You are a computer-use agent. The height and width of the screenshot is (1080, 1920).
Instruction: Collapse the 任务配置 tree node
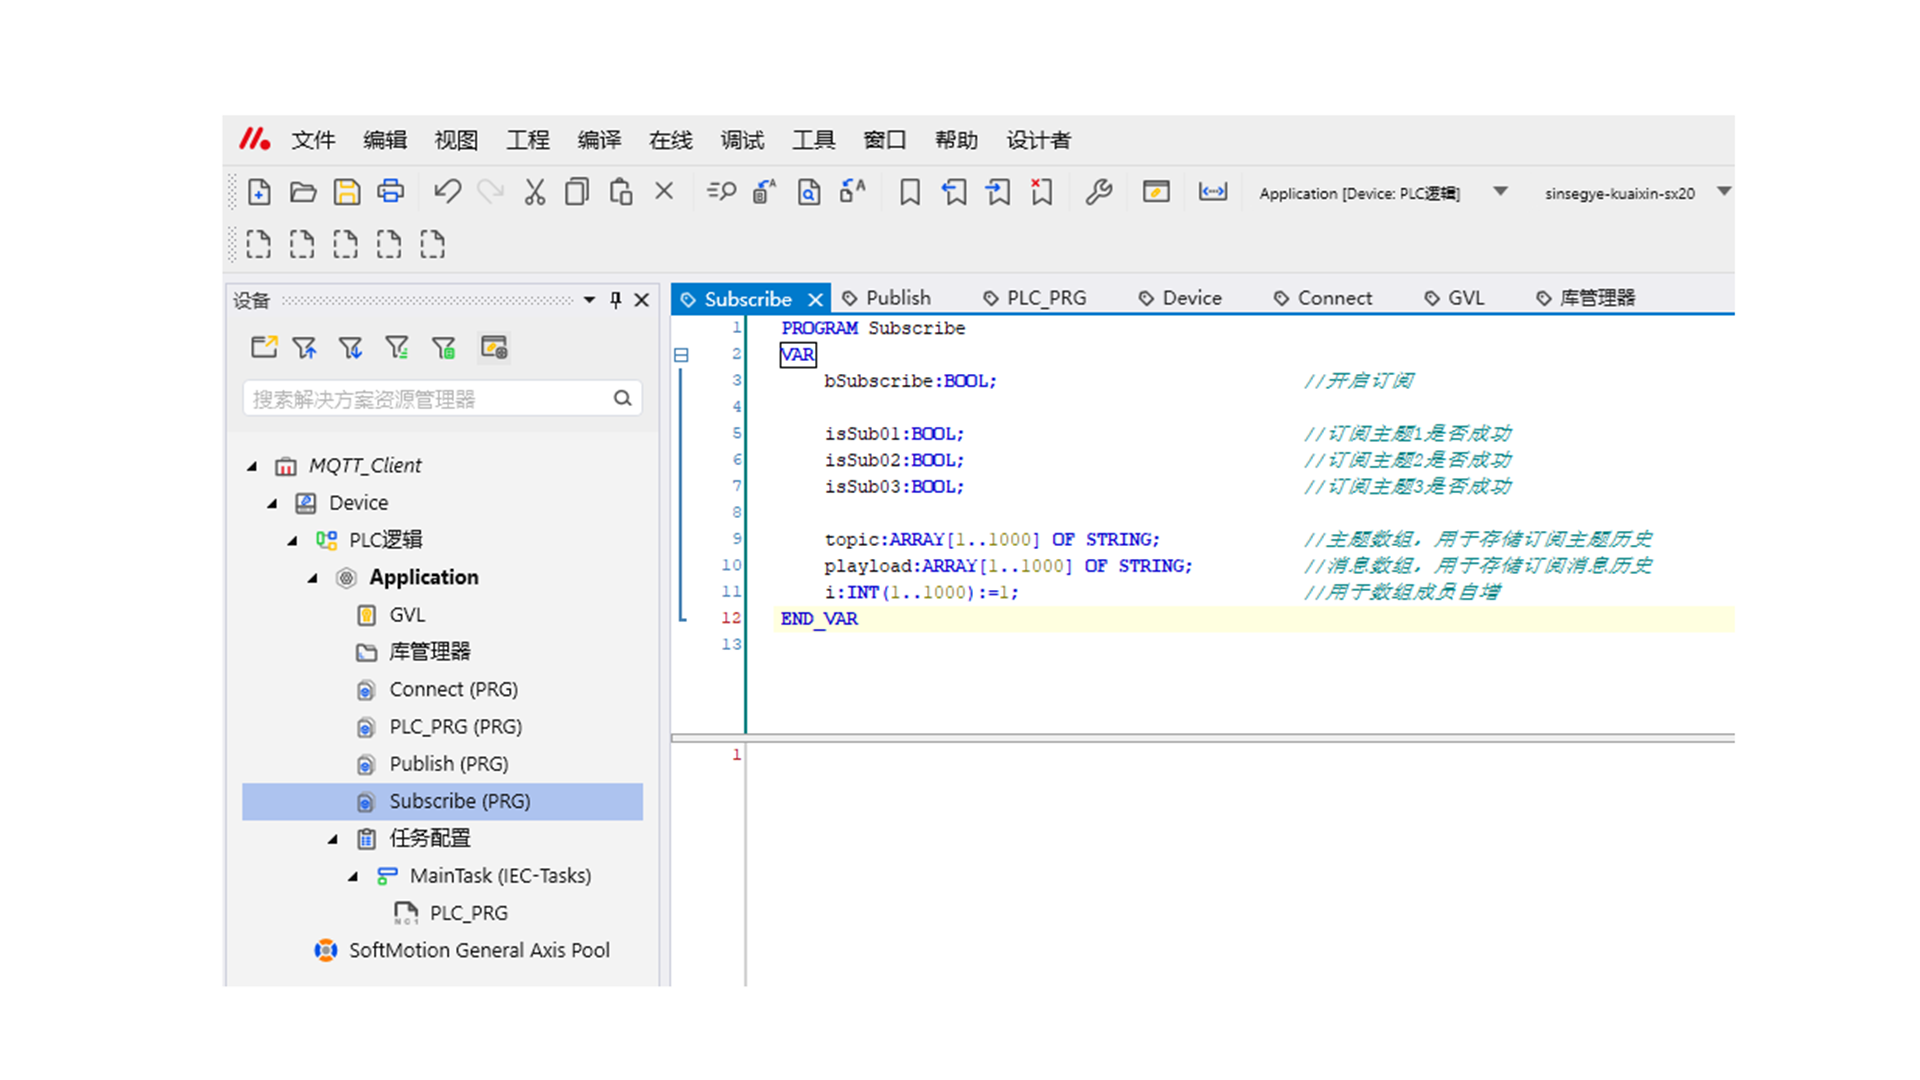point(333,839)
